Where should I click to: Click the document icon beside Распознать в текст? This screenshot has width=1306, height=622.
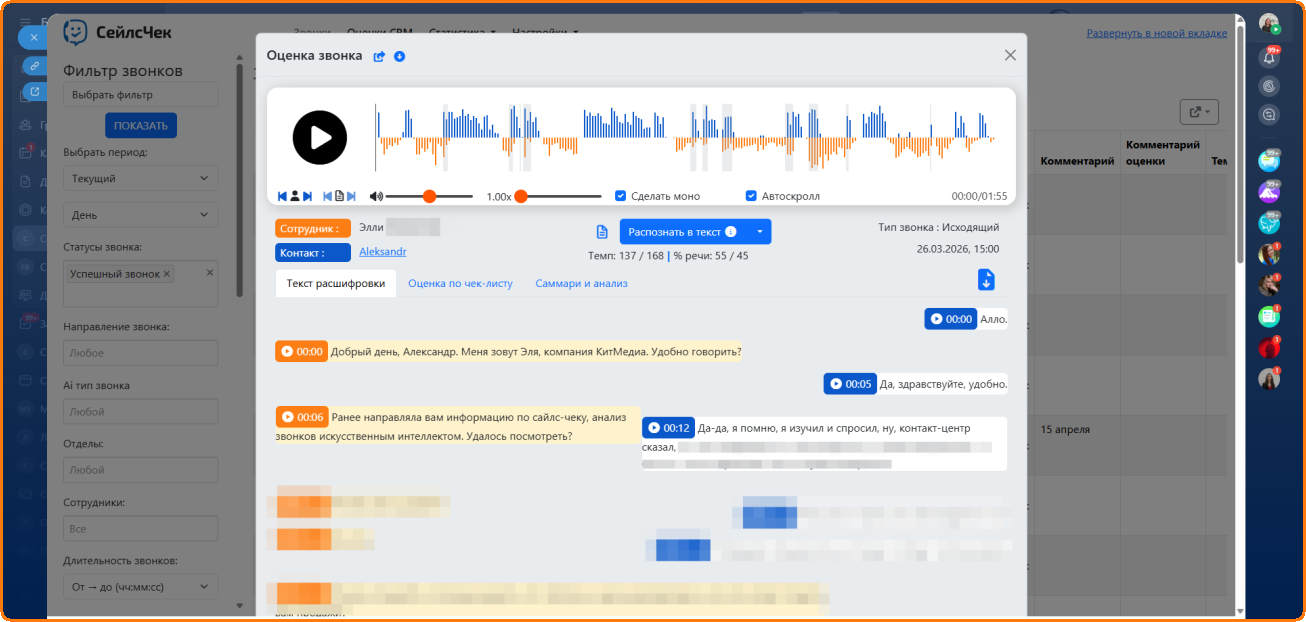(x=602, y=232)
